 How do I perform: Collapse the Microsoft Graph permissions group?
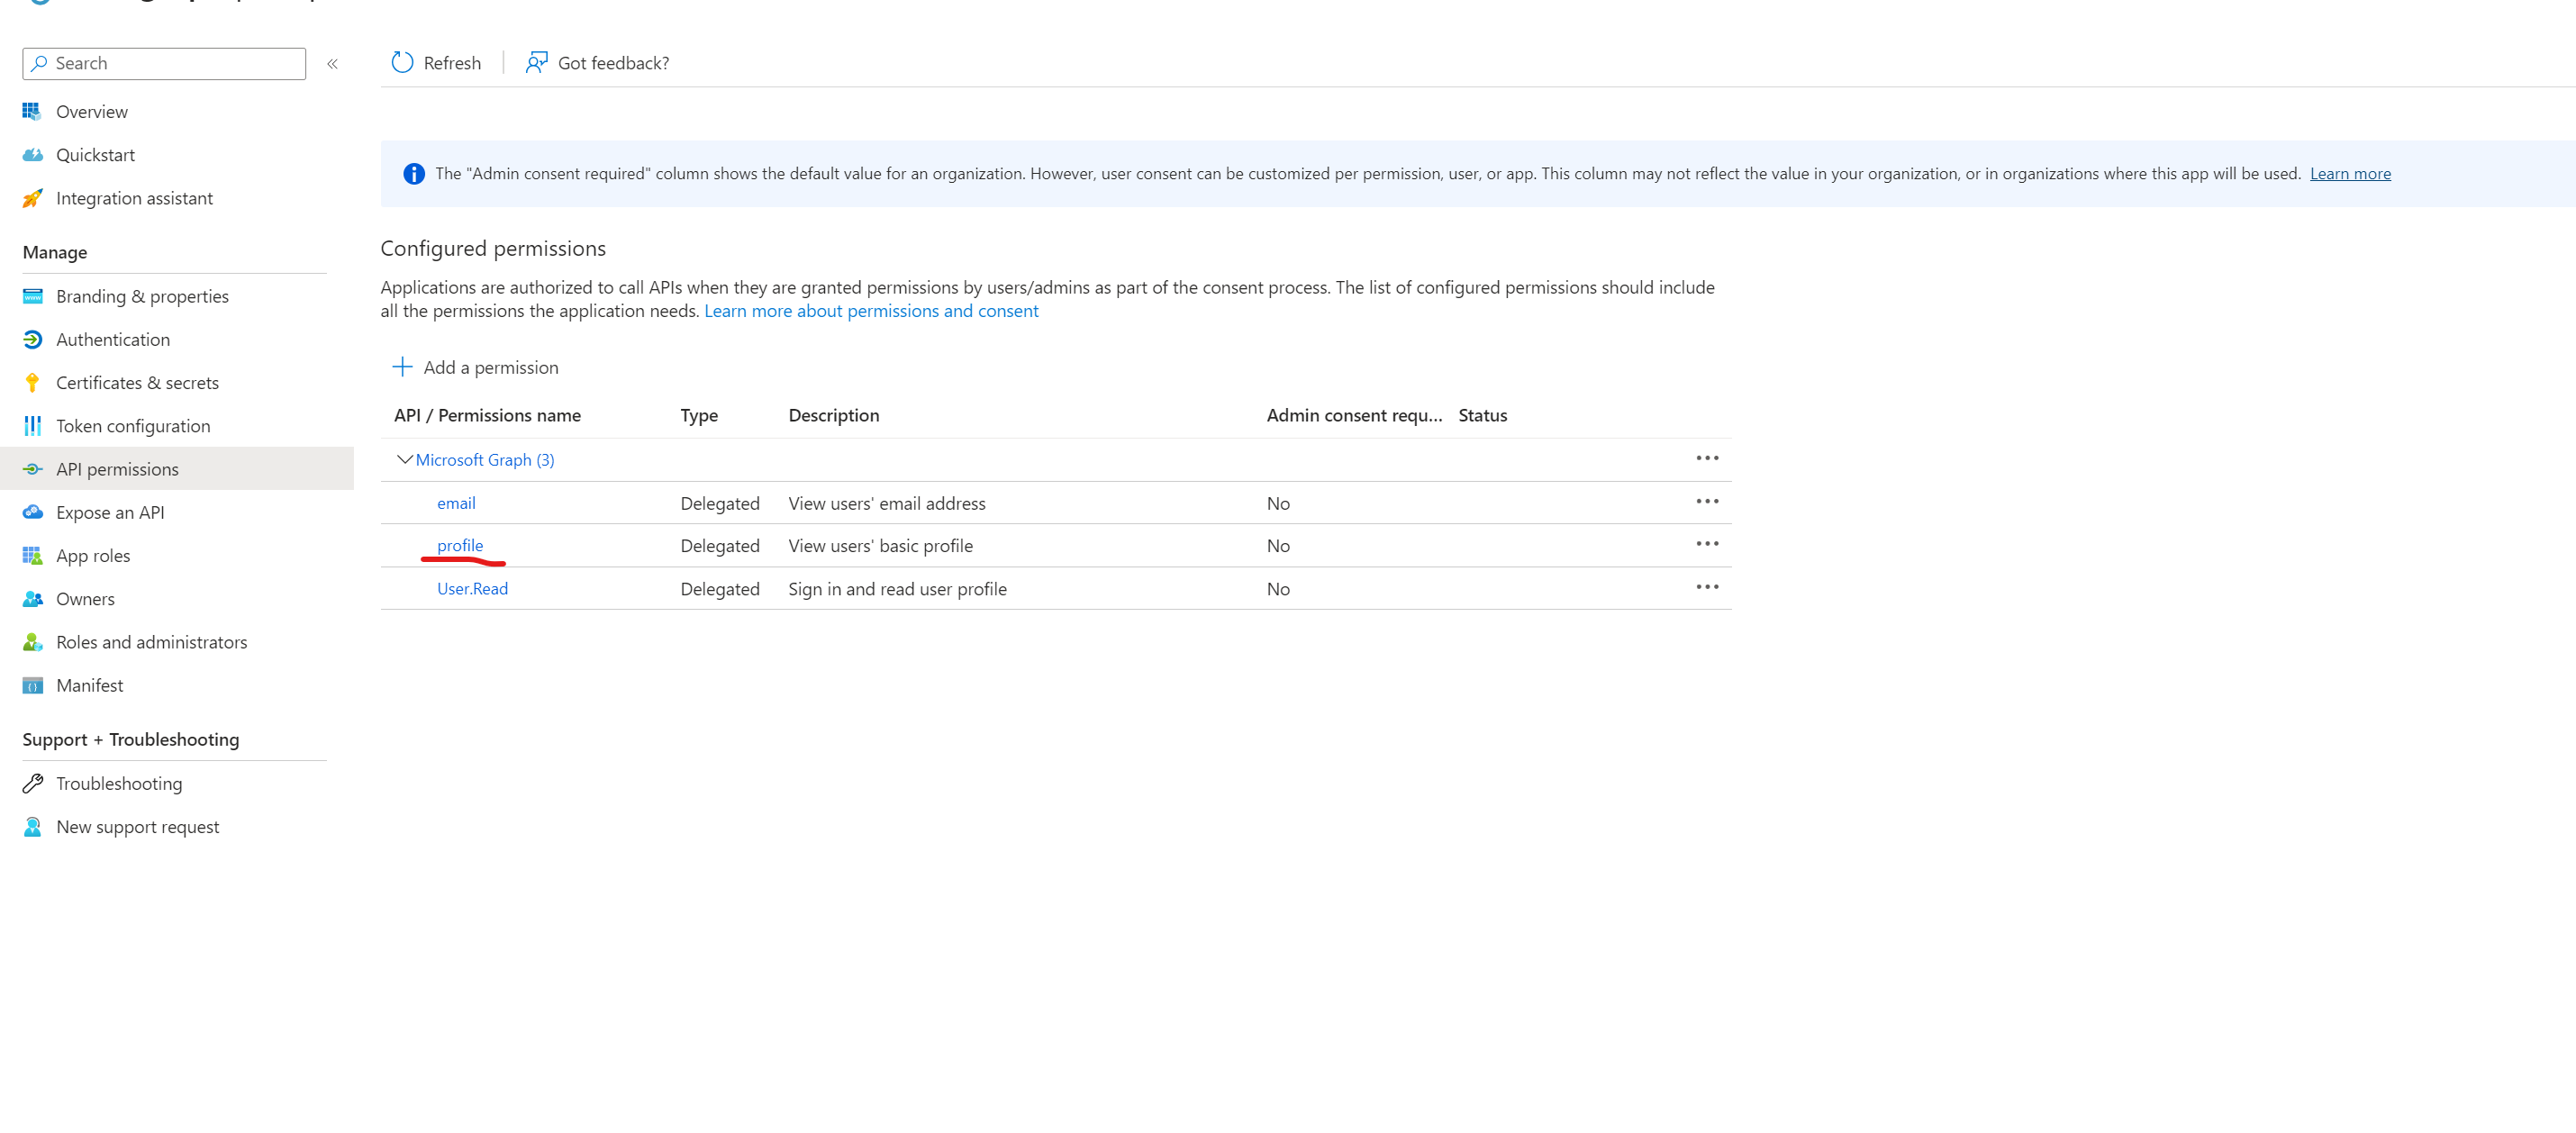404,459
